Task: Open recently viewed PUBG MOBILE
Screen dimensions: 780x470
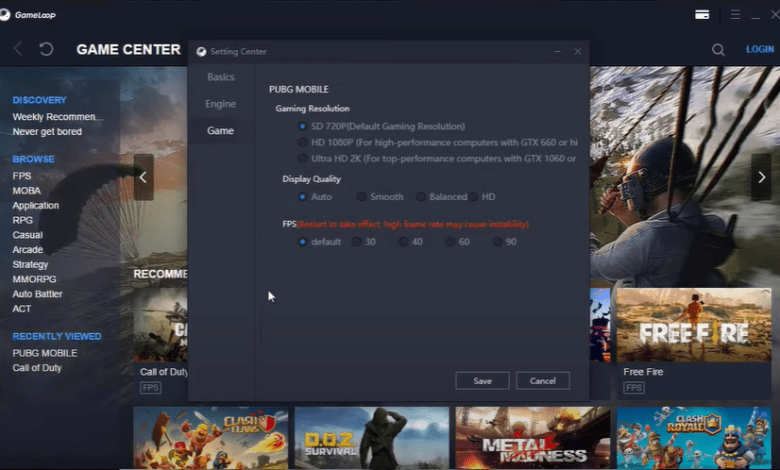Action: [x=45, y=353]
